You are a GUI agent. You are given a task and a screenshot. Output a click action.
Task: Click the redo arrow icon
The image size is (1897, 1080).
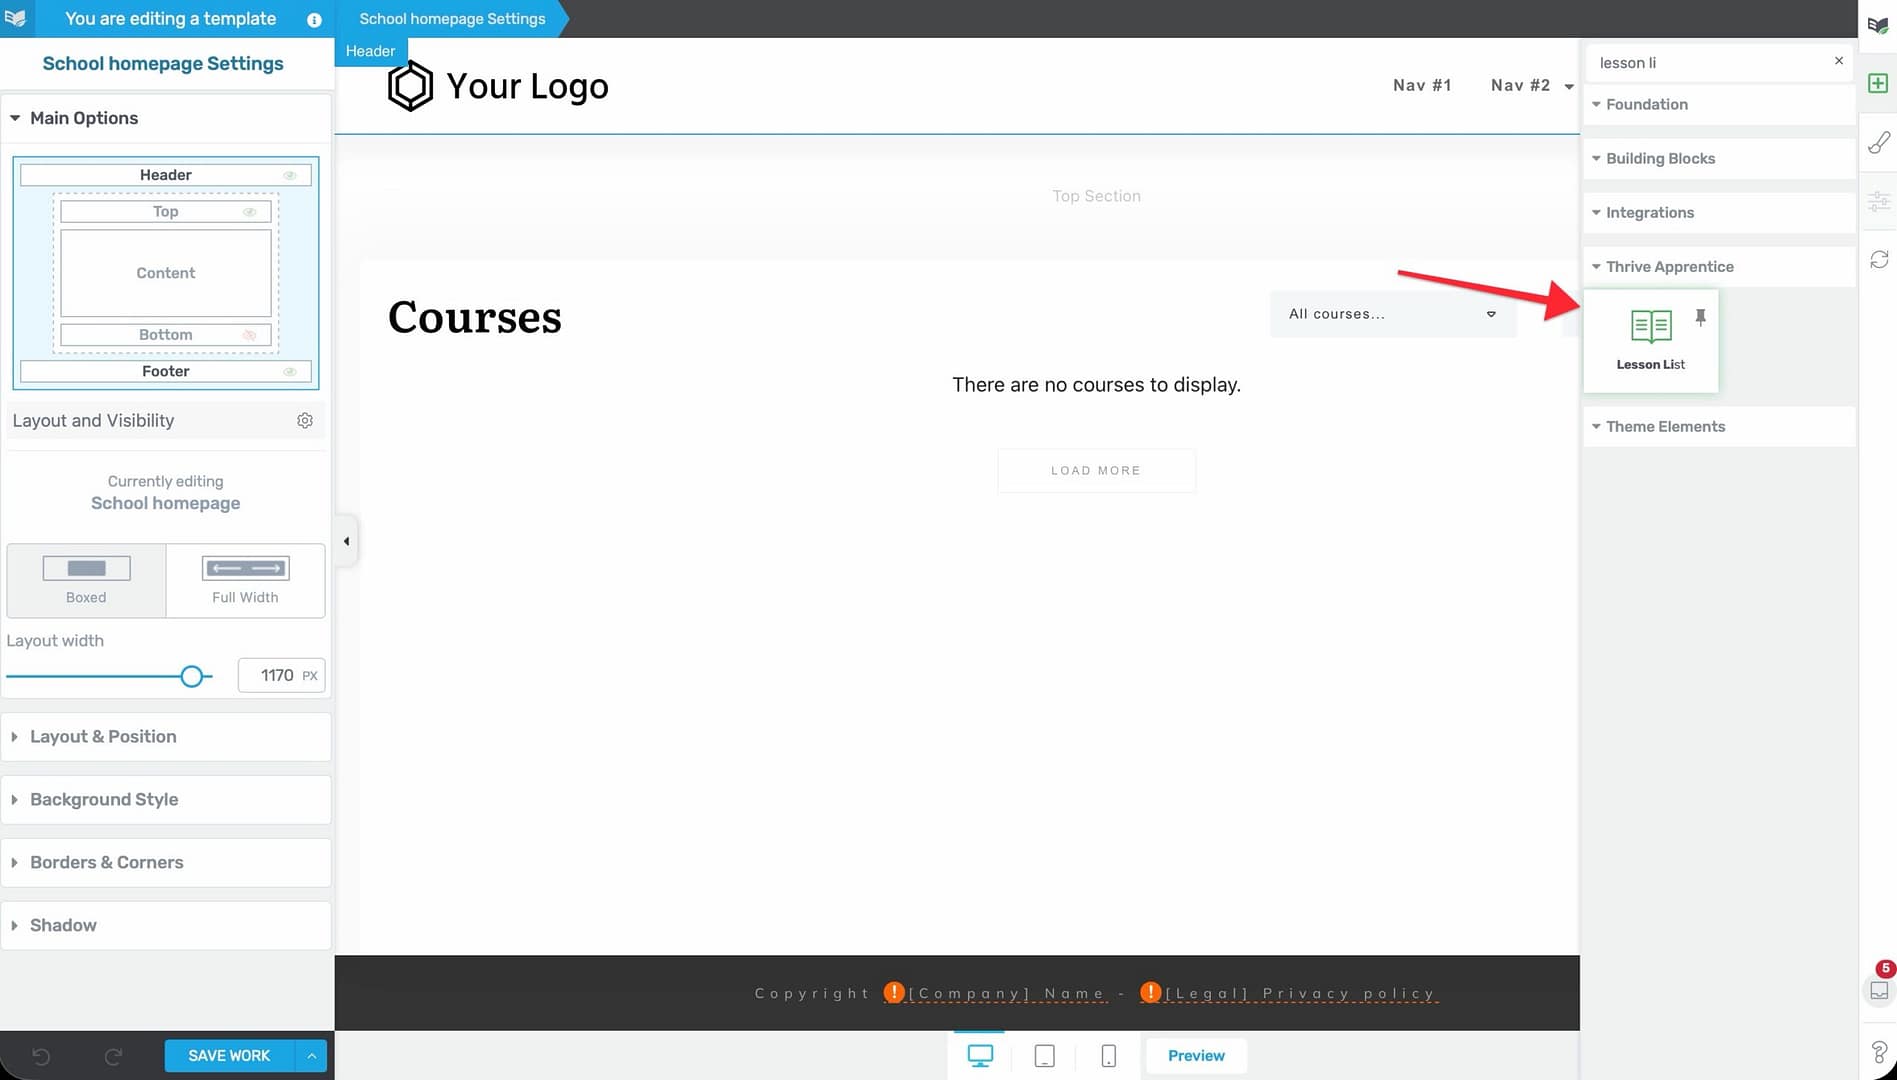point(113,1056)
